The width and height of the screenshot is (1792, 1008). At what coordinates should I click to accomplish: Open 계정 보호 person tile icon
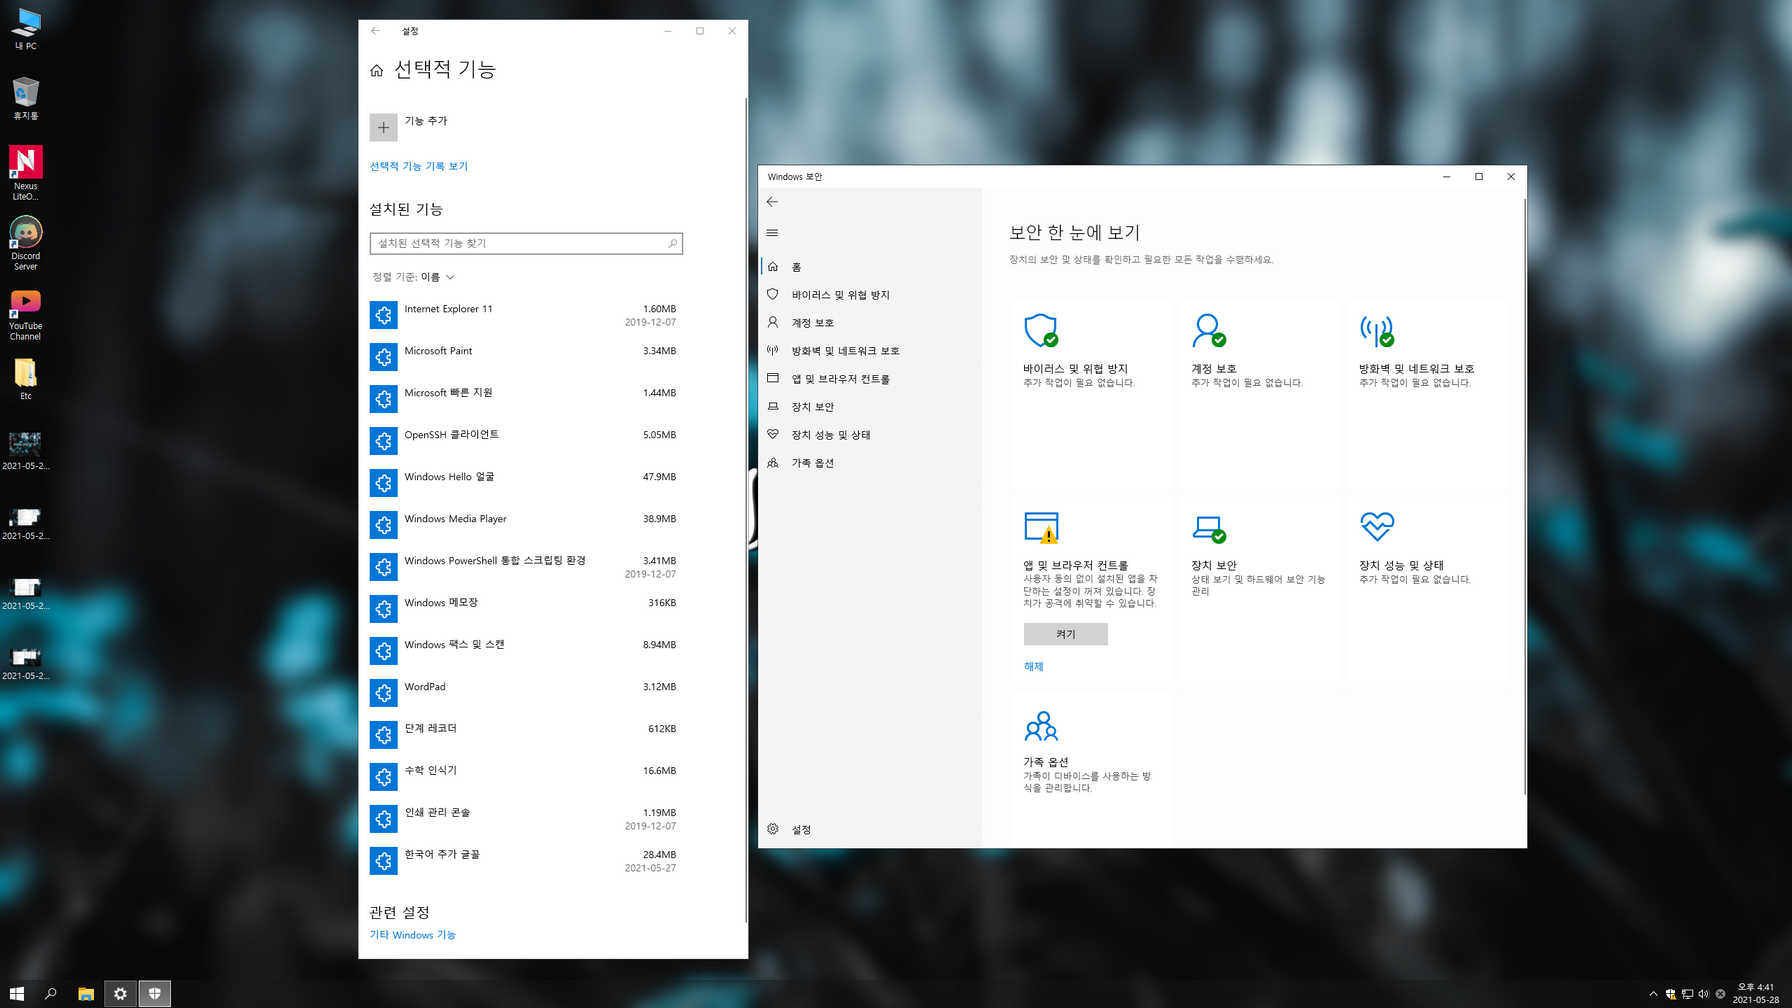[1209, 330]
